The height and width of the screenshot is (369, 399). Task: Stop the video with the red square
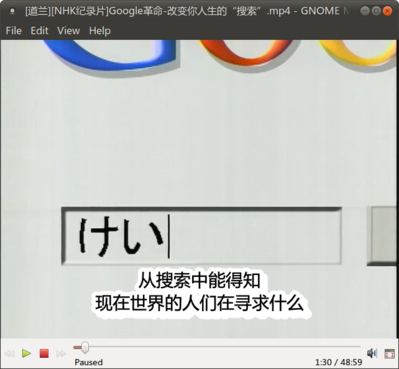pyautogui.click(x=44, y=353)
